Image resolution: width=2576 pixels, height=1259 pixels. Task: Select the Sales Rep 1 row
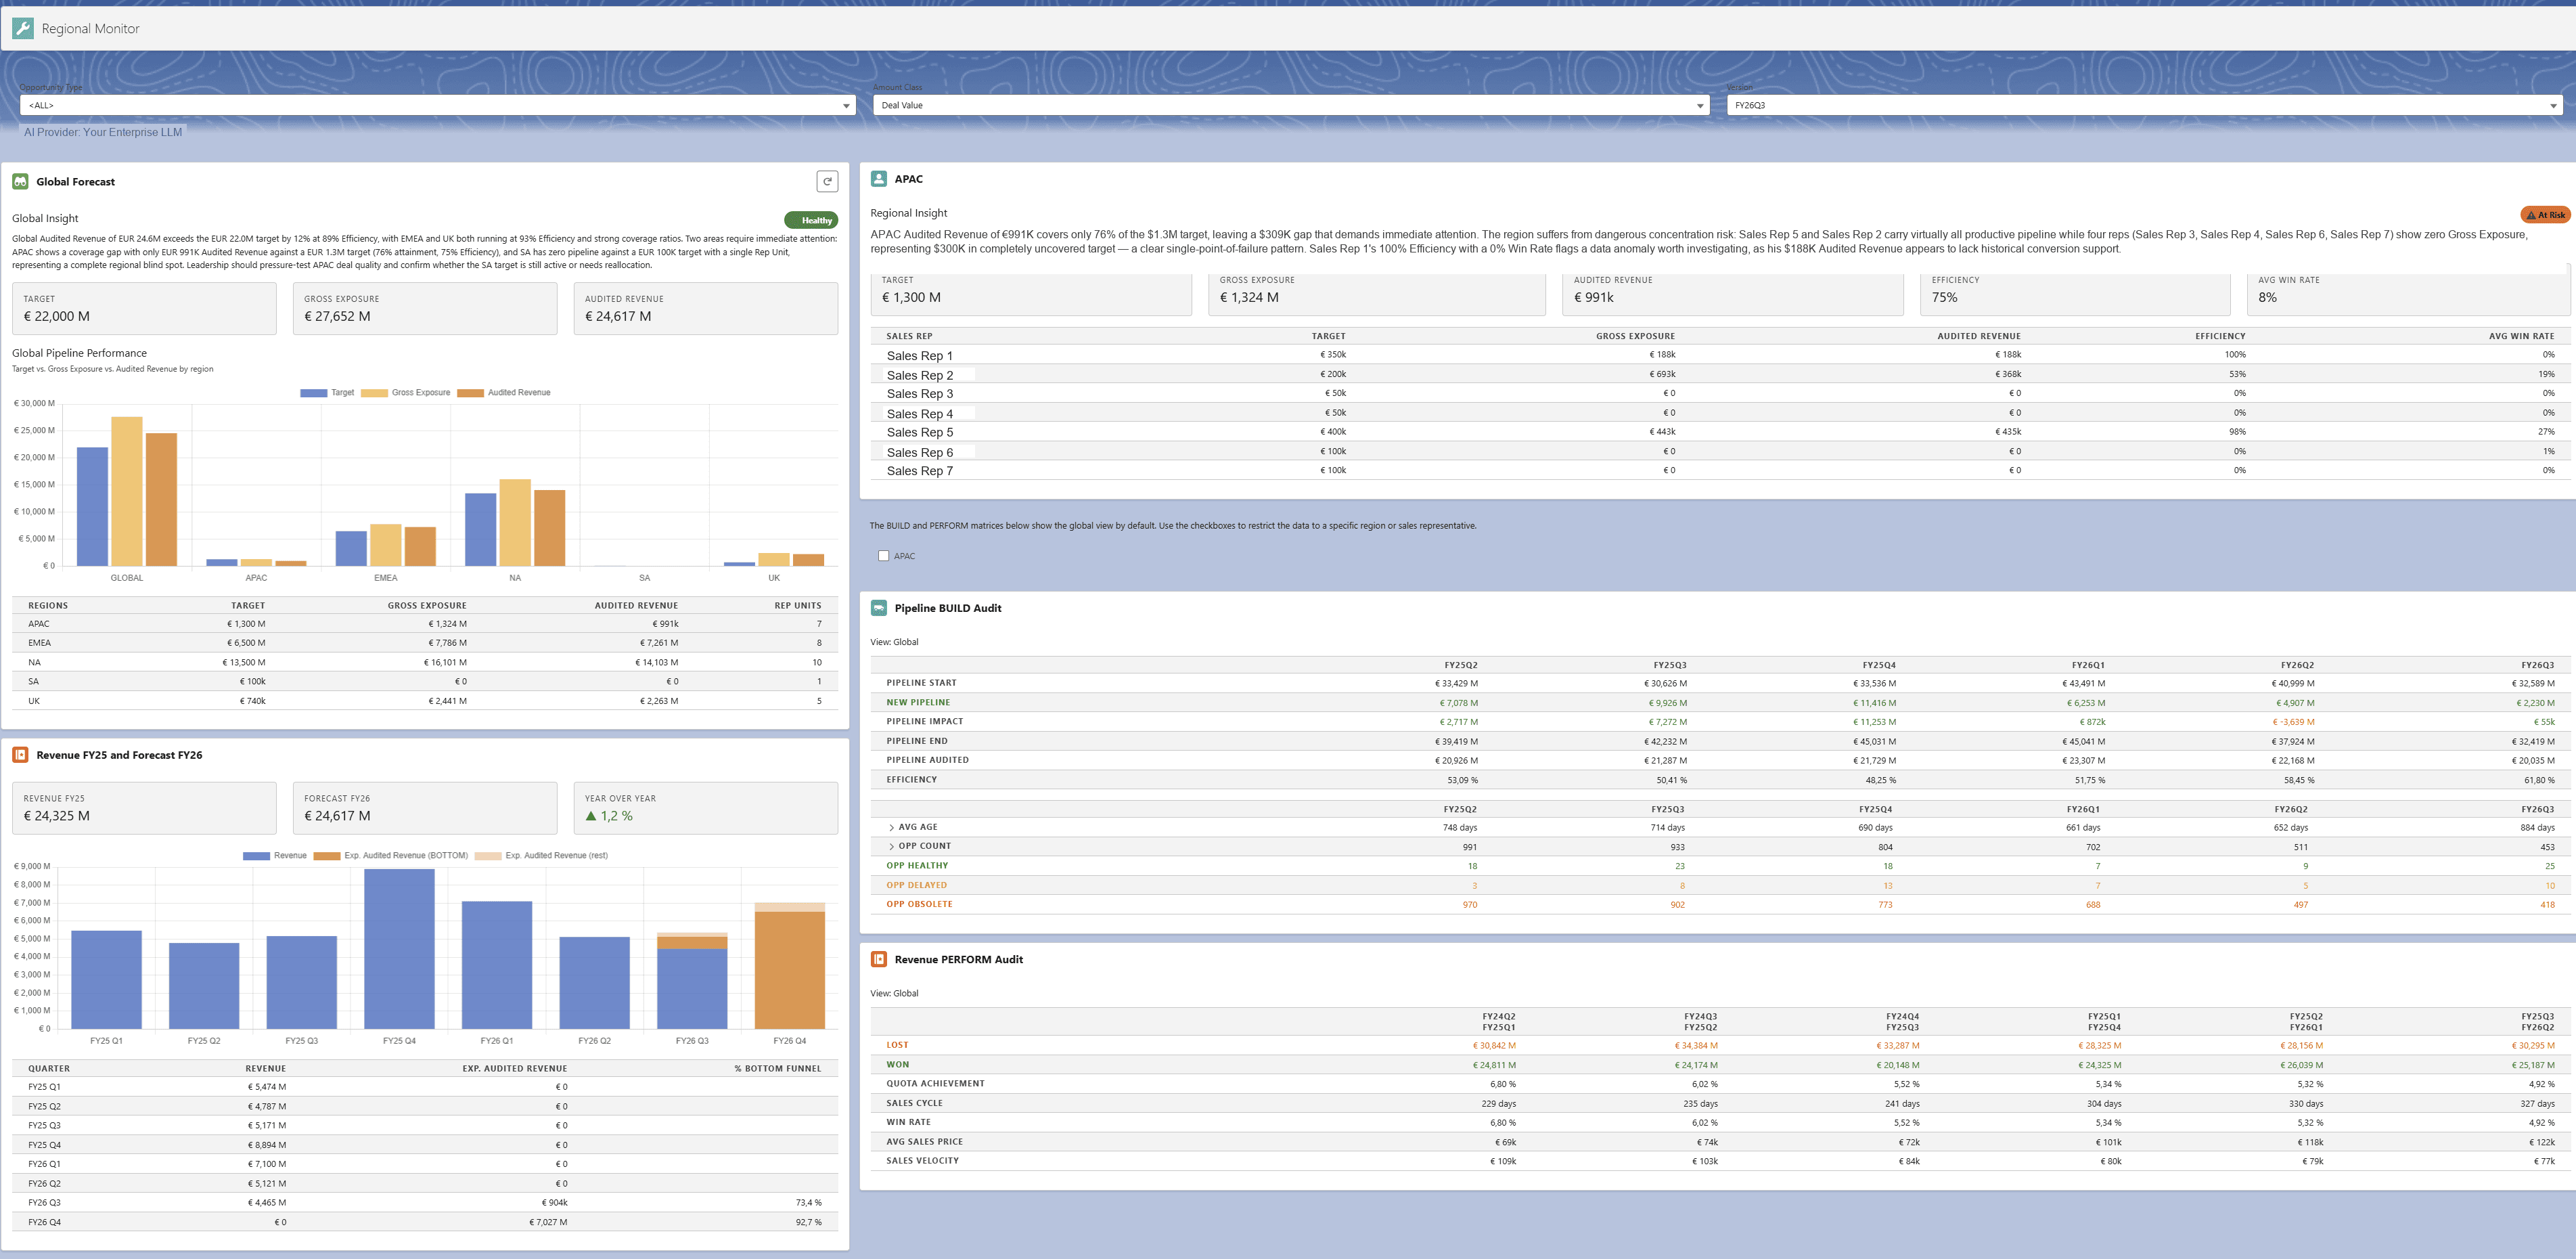(x=1720, y=355)
